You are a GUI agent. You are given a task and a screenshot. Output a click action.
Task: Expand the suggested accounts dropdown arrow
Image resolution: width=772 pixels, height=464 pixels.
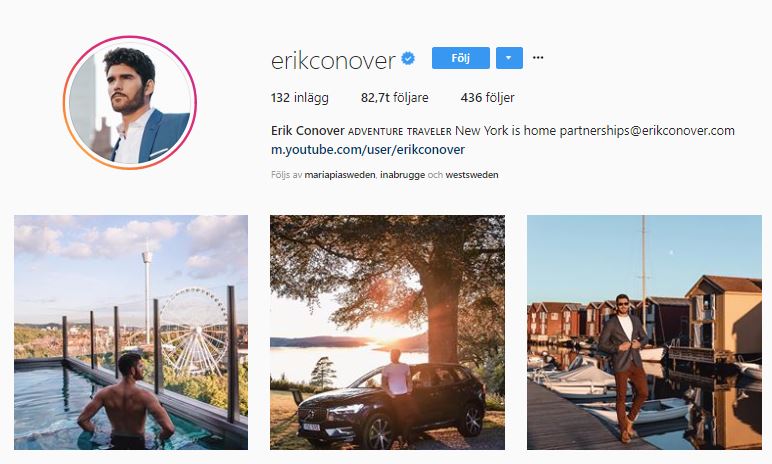[509, 58]
